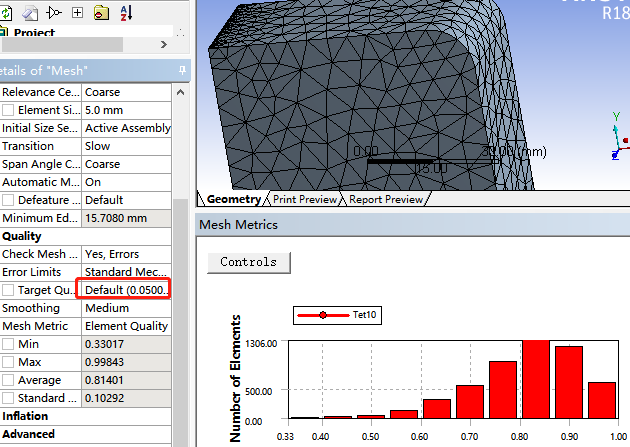
Task: Click the Controls button in Mesh Metrics
Action: click(249, 262)
